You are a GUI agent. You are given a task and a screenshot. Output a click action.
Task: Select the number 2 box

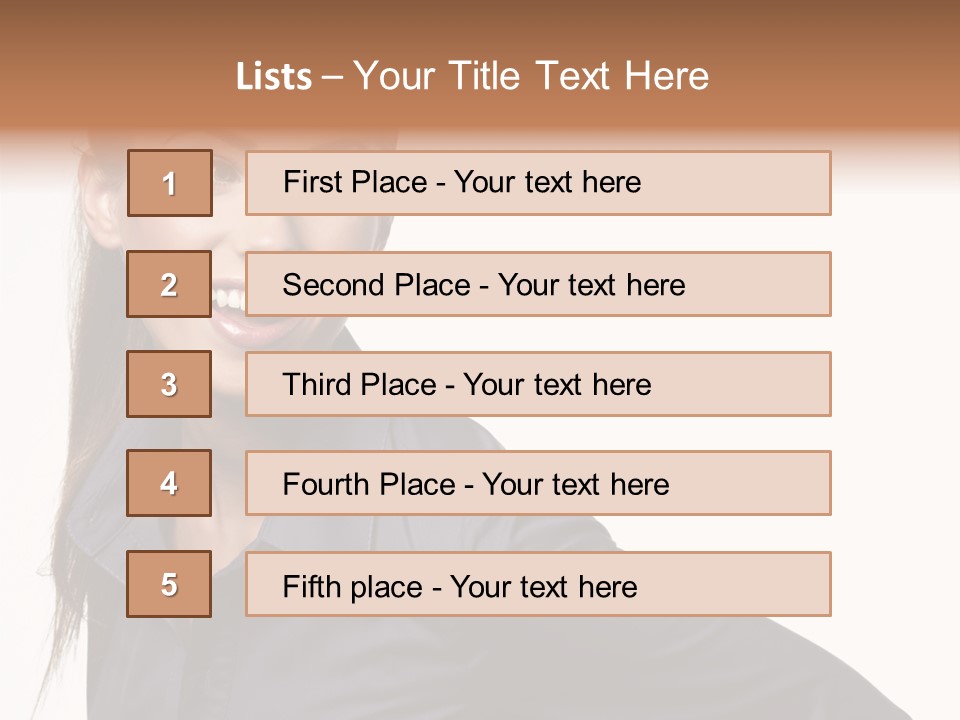coord(169,284)
